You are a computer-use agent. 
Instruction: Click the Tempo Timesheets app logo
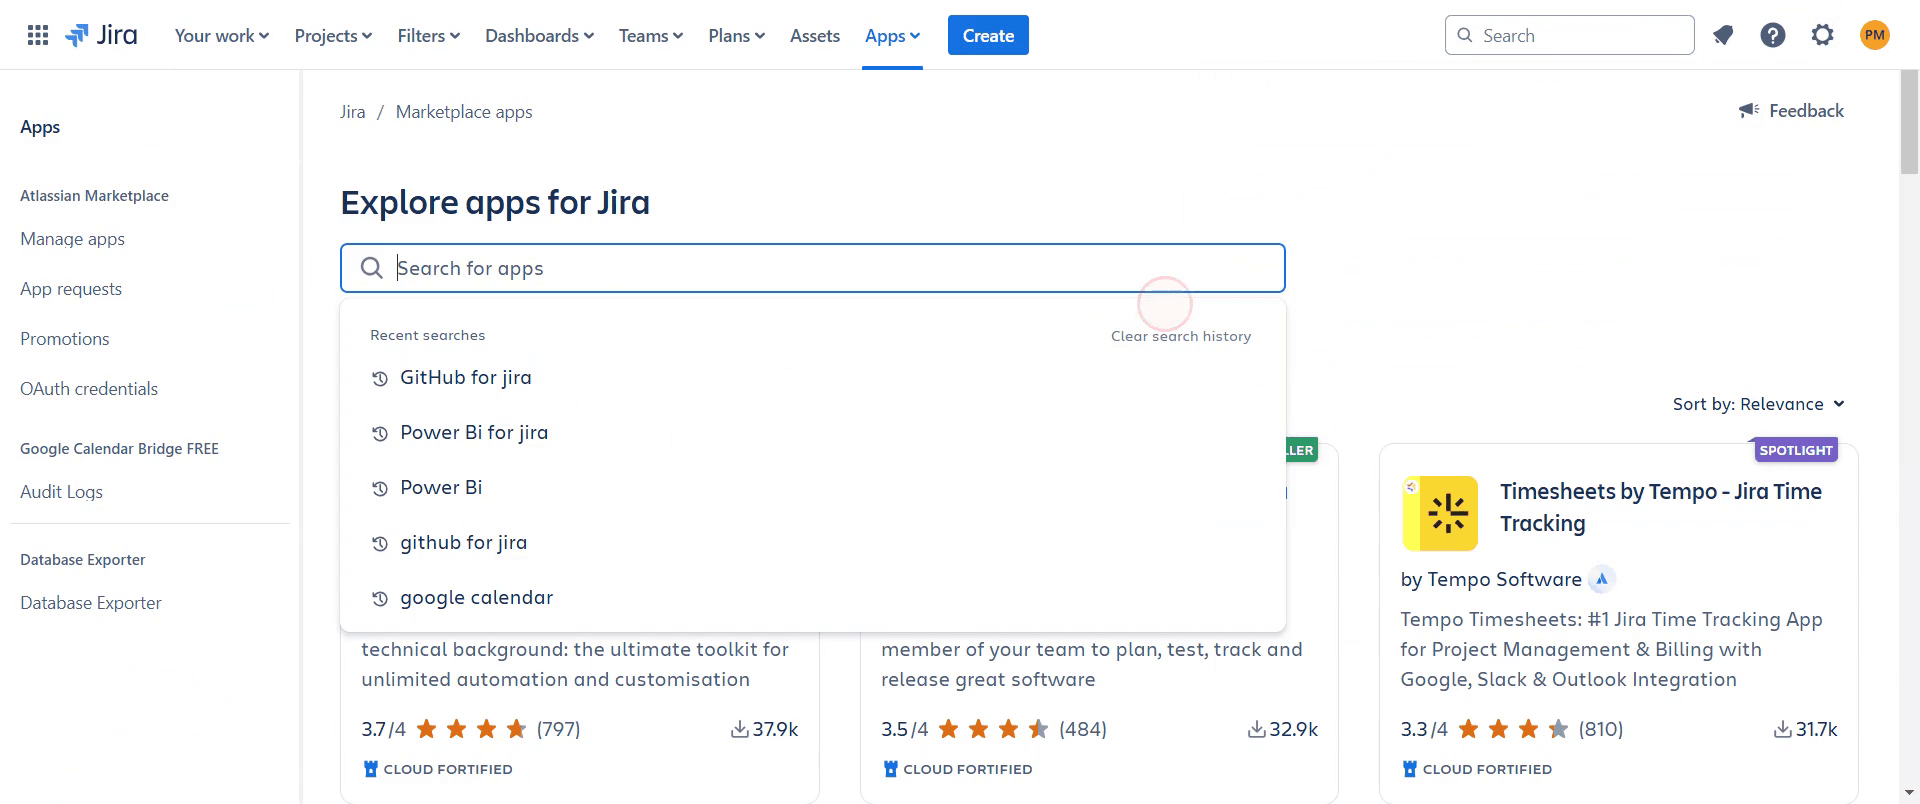coord(1440,513)
